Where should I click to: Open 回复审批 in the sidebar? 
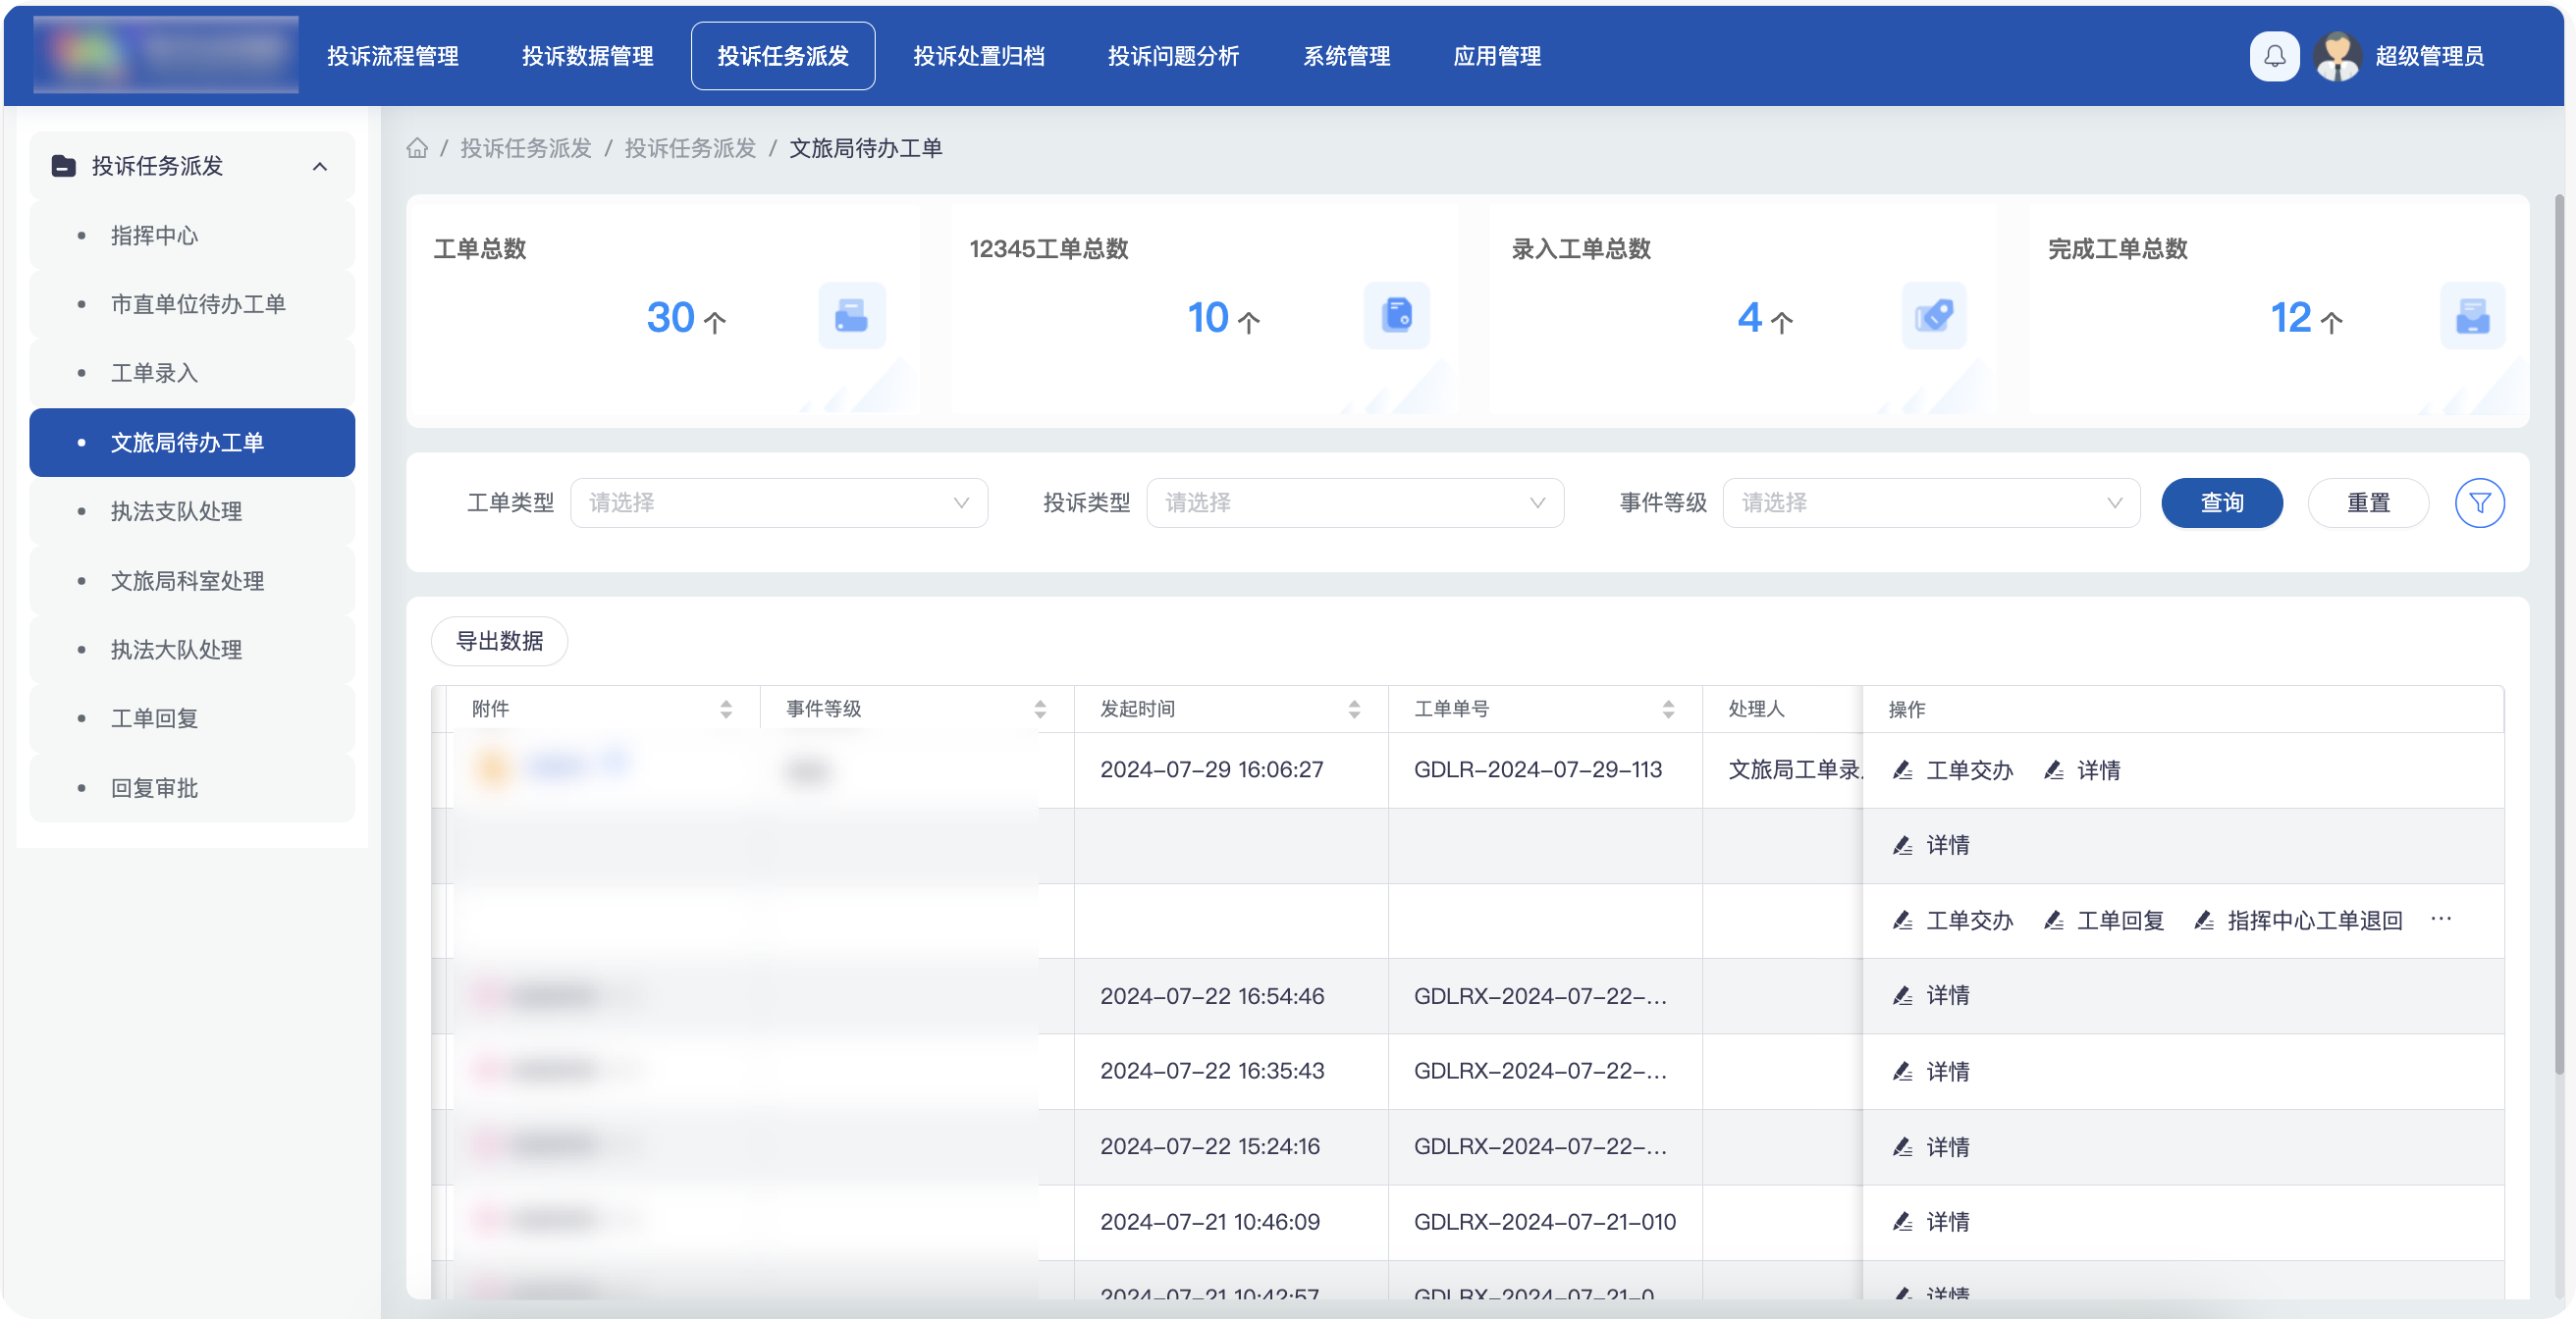click(x=192, y=788)
